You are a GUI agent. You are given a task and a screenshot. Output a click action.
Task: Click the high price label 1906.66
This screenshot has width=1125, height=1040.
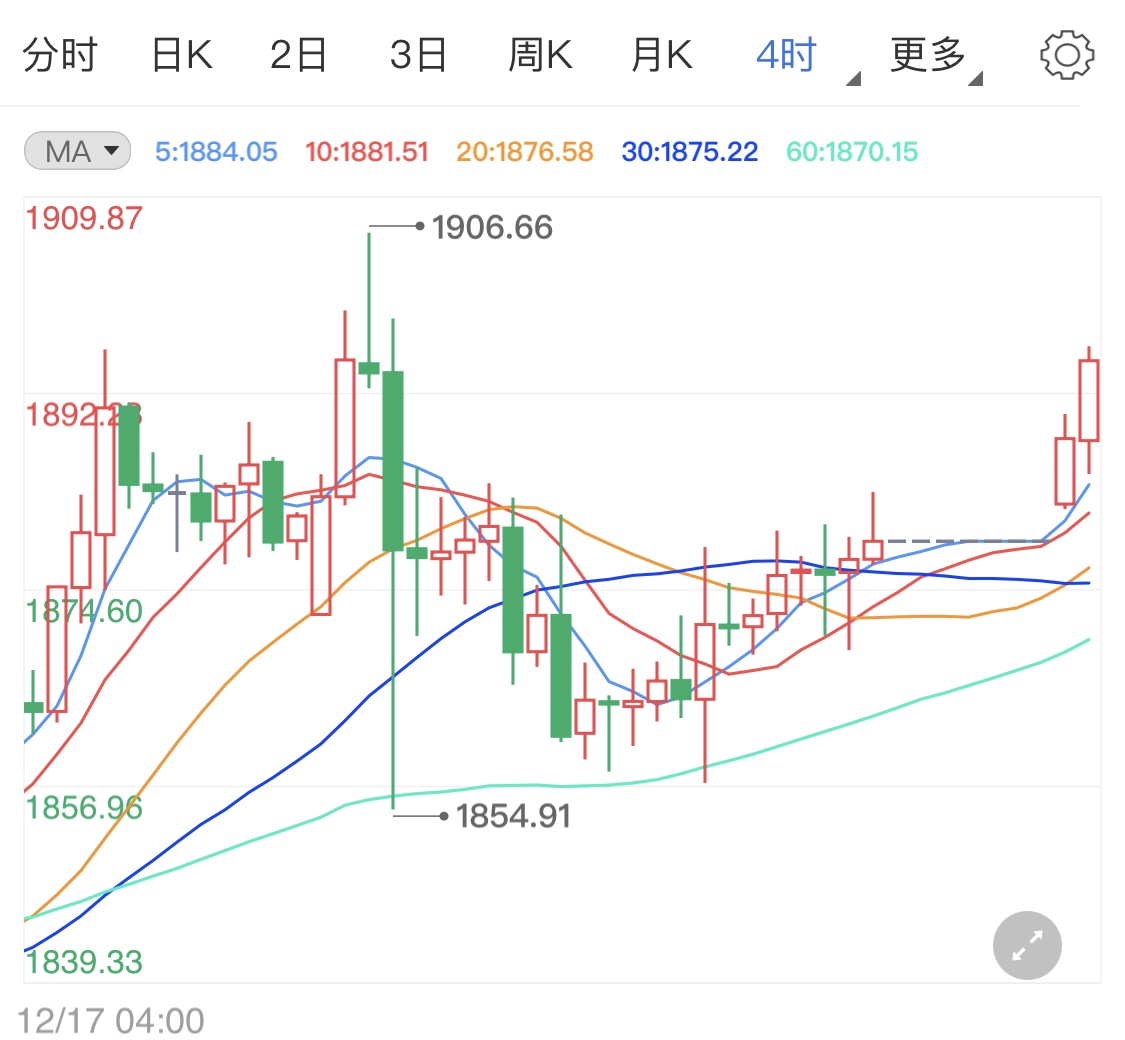pyautogui.click(x=492, y=227)
